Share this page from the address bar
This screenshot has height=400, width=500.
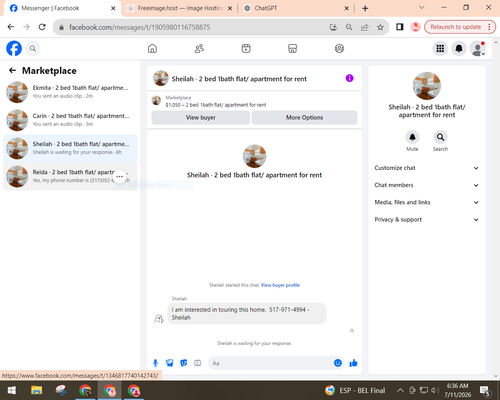365,27
